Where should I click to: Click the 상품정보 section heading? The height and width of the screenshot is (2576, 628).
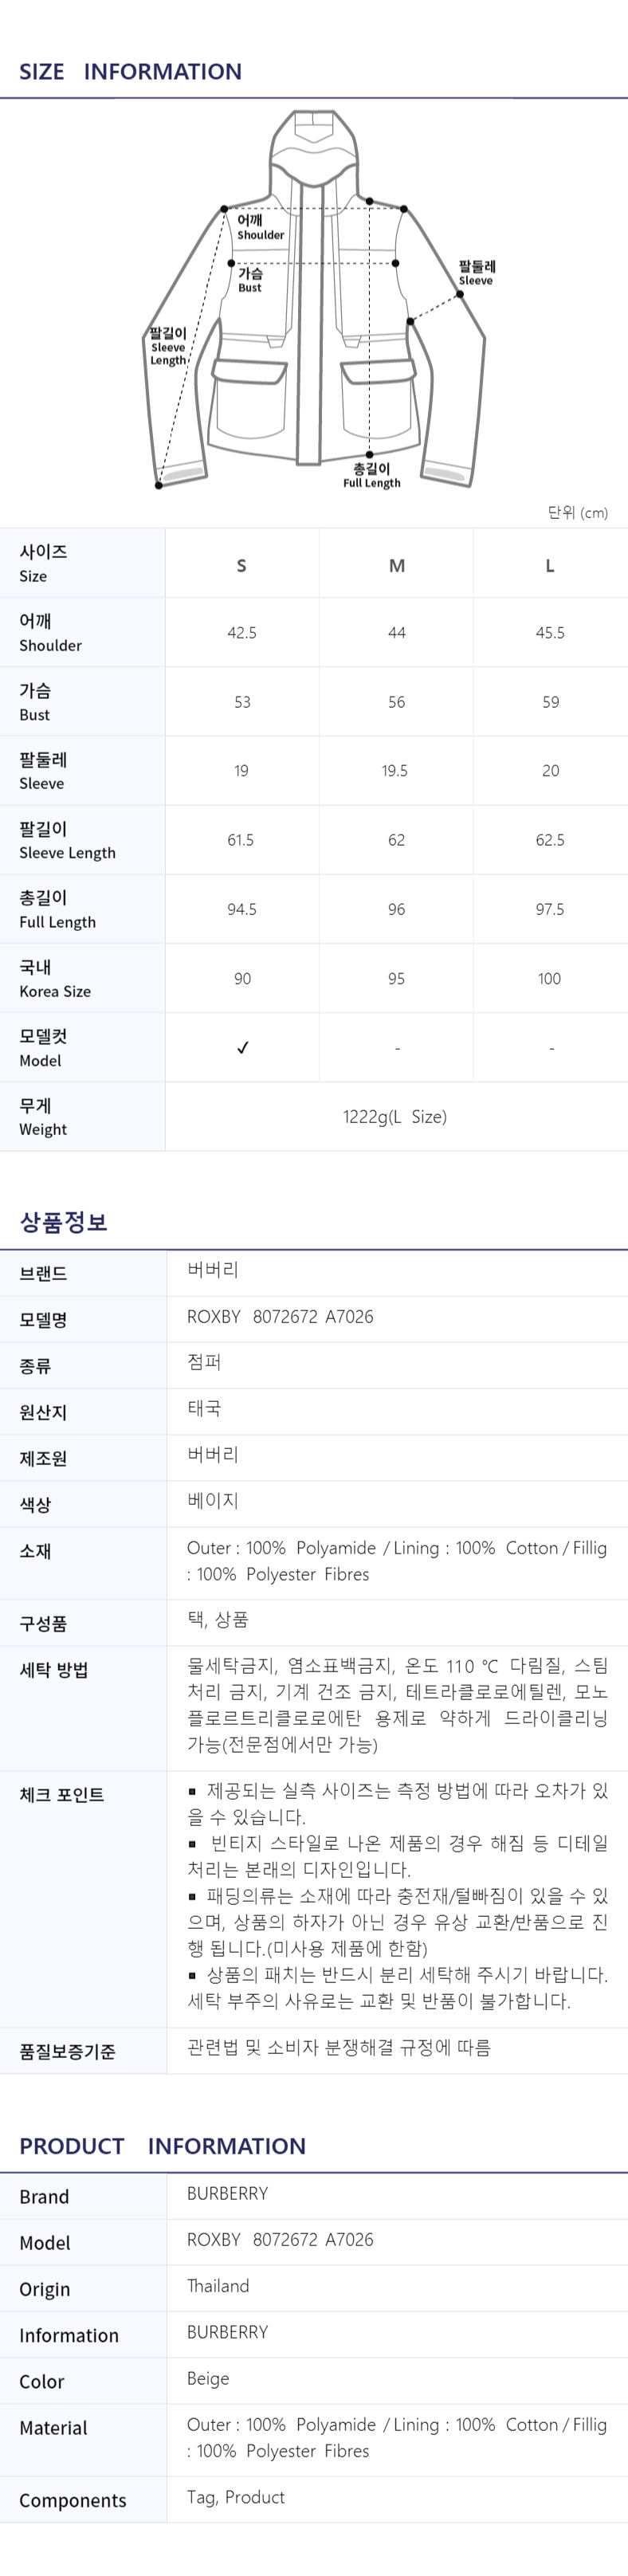[63, 1221]
